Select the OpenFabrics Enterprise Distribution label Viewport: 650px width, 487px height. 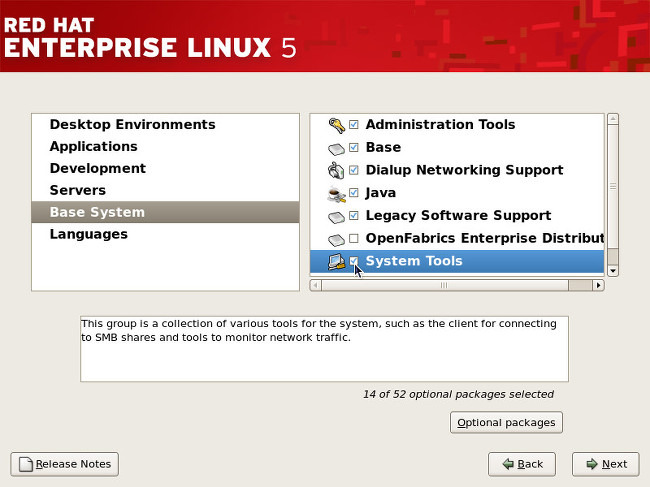point(485,238)
